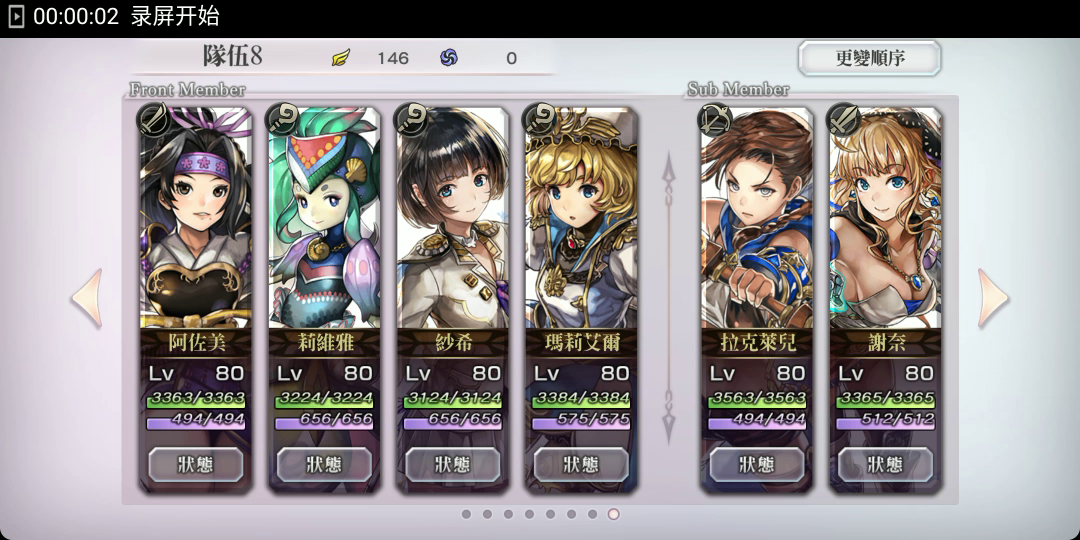Click the golden wing currency icon
Screen dimensions: 1080x540
[x=341, y=58]
